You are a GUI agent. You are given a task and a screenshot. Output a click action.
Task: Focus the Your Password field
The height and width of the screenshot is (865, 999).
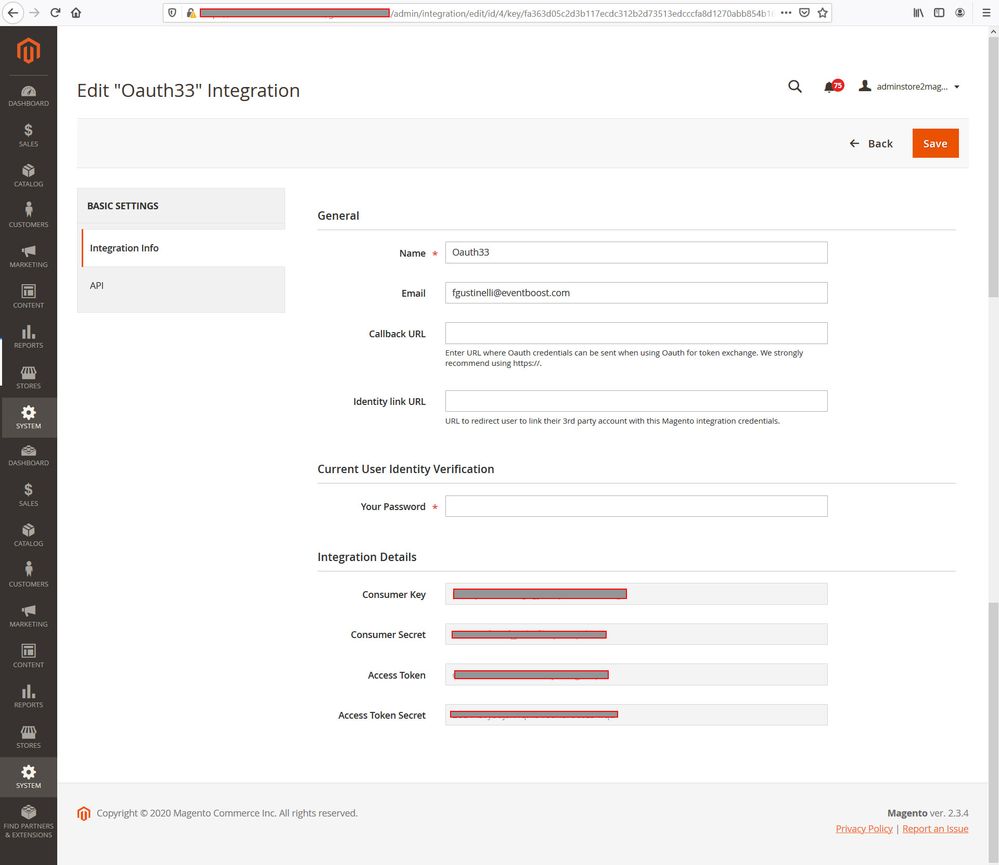tap(636, 506)
